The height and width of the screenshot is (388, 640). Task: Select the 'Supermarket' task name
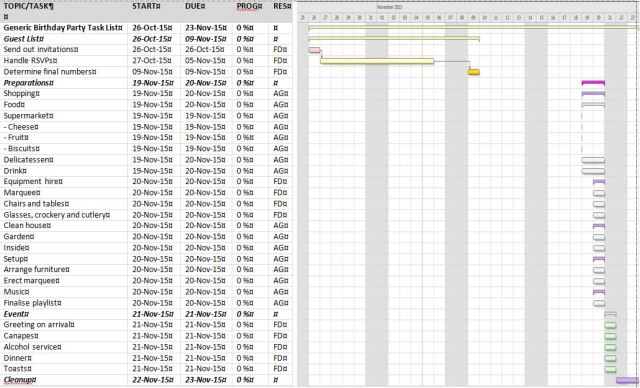(x=29, y=115)
